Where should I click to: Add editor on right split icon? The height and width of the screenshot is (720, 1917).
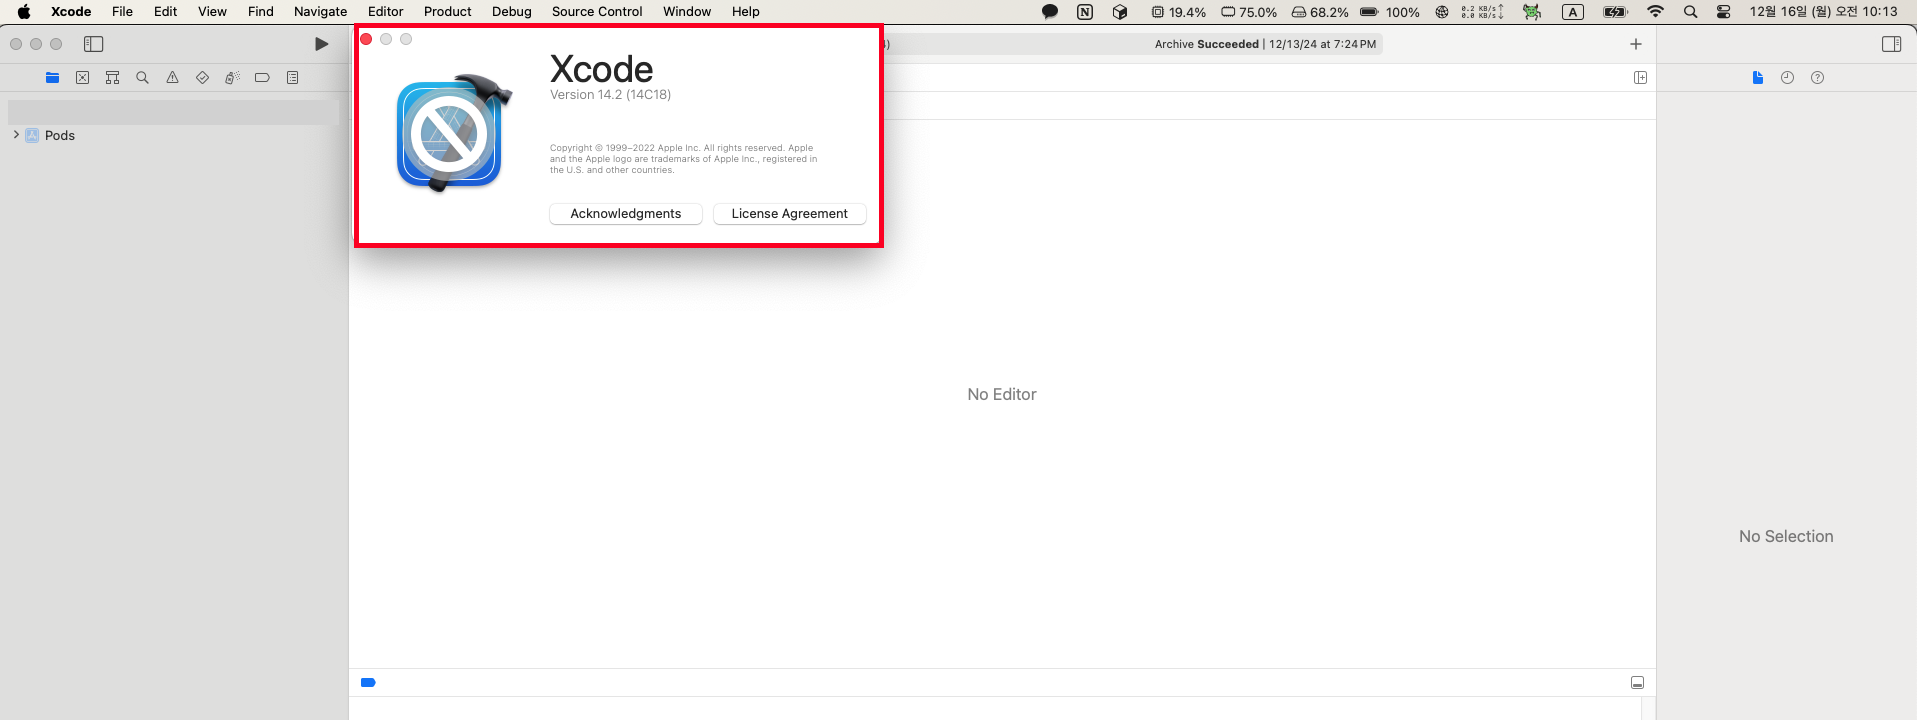[x=1640, y=77]
